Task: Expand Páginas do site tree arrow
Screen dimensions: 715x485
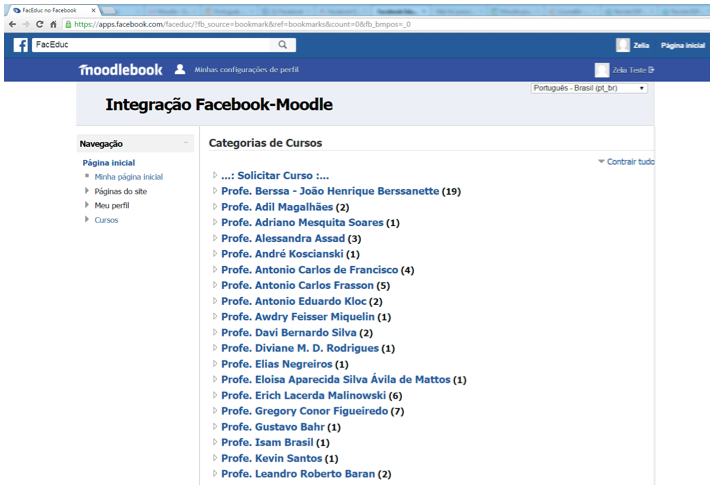Action: (87, 191)
